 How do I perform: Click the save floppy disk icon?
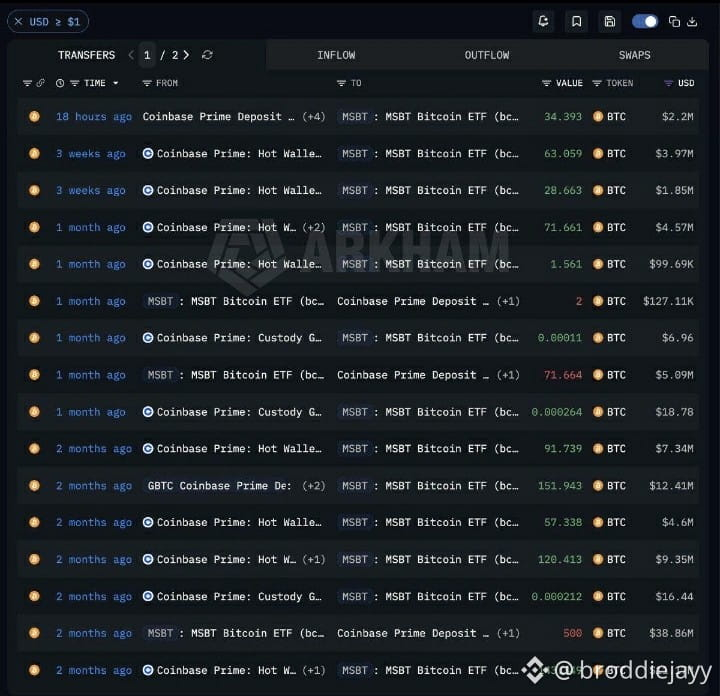click(x=610, y=21)
